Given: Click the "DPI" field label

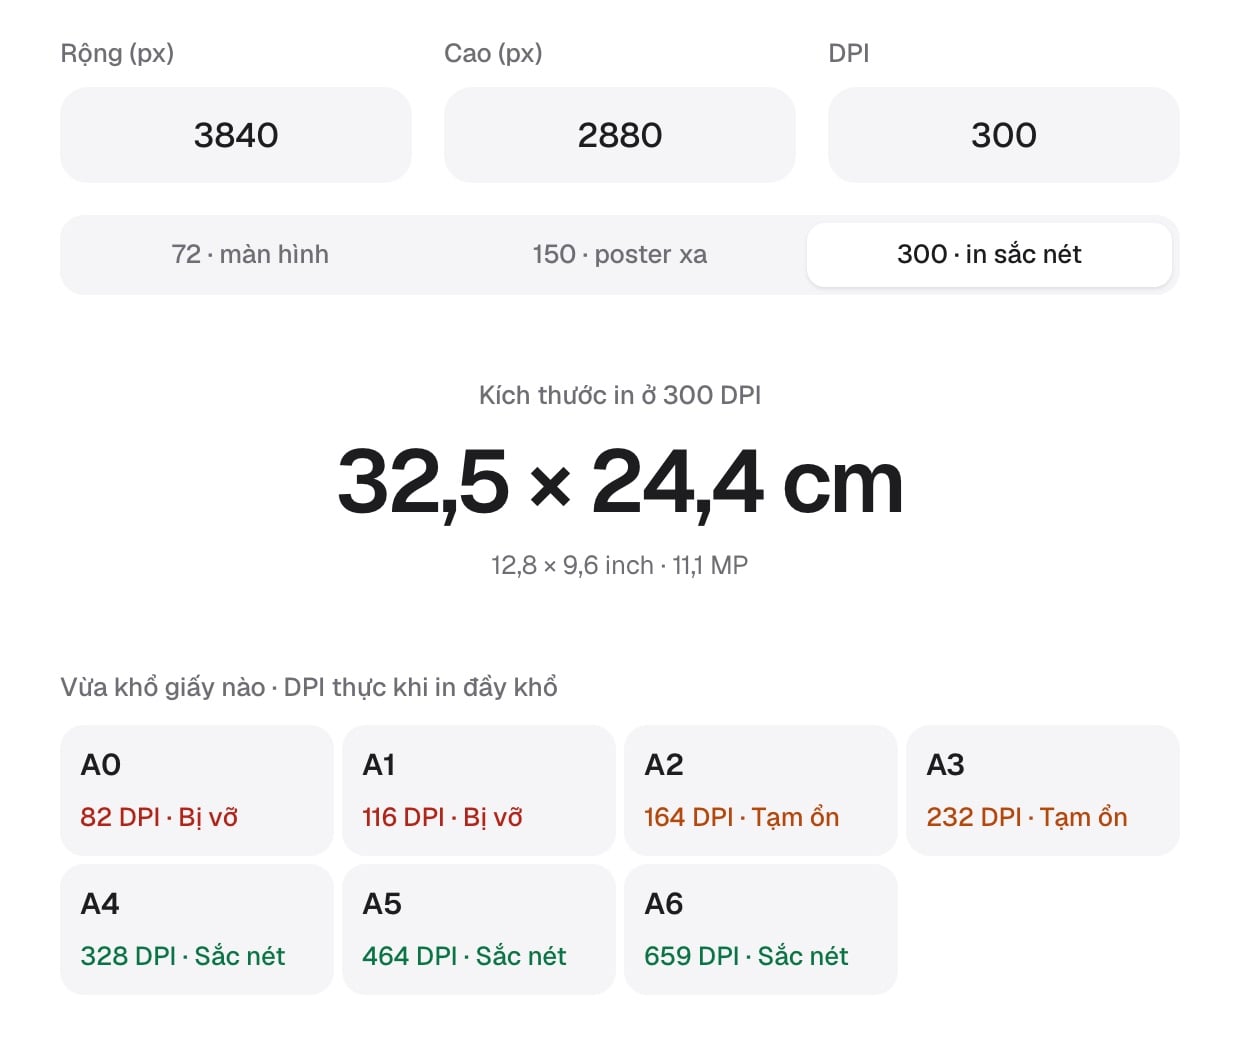Looking at the screenshot, I should tap(849, 53).
